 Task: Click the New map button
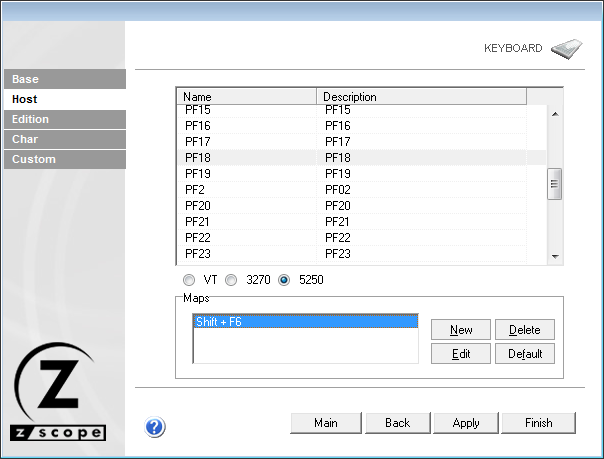[461, 330]
